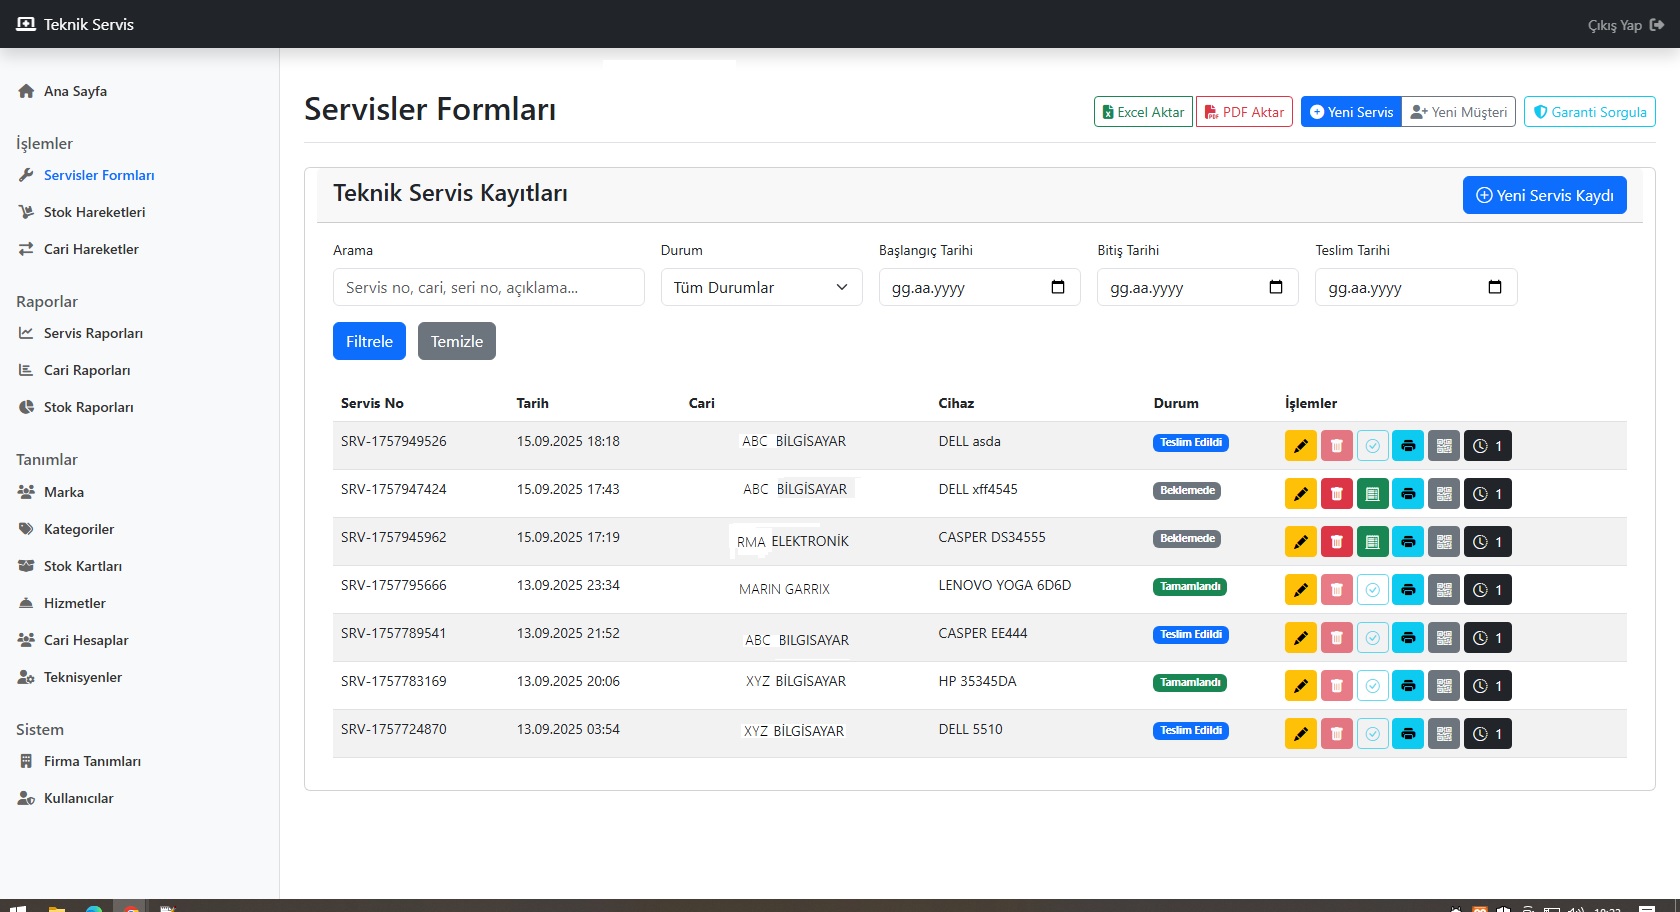Click check-mark icon for SRV-1757795666
This screenshot has width=1680, height=912.
coord(1372,590)
